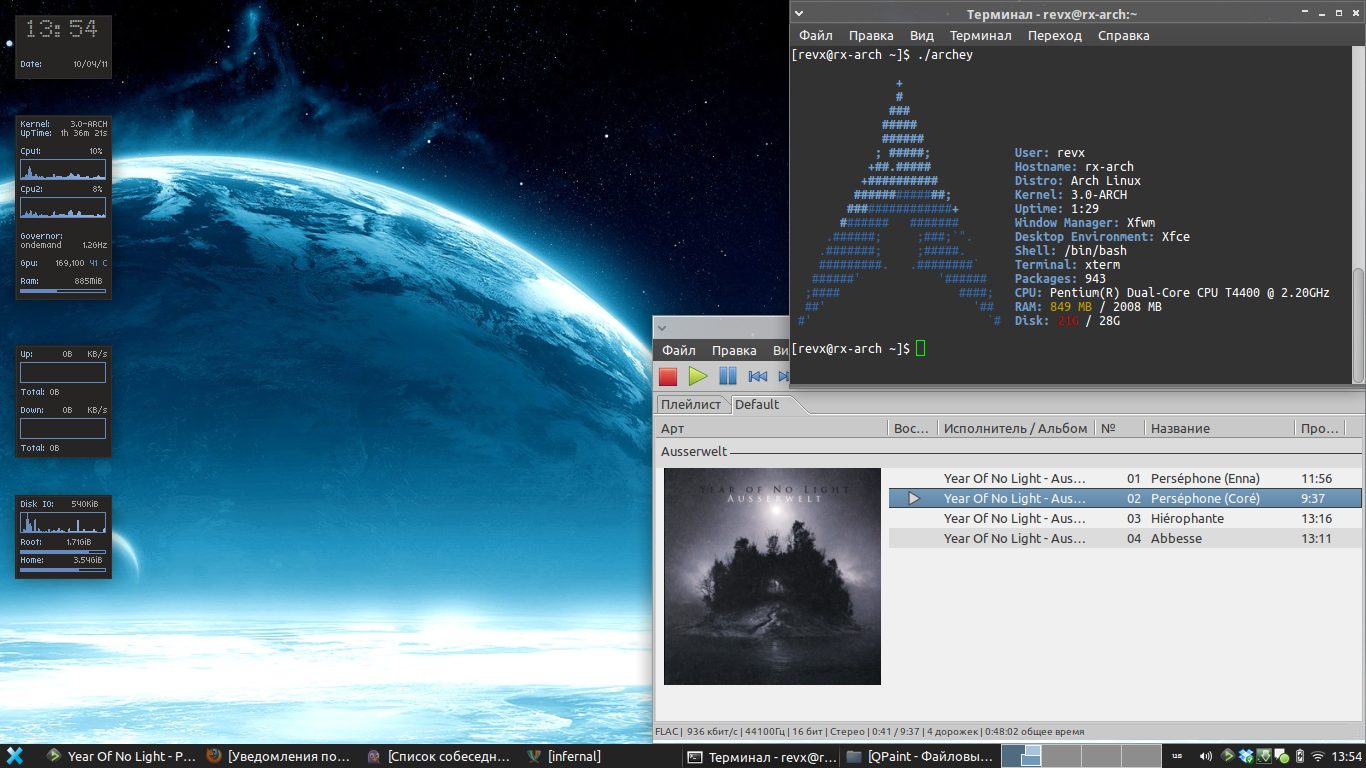The width and height of the screenshot is (1366, 768).
Task: Click the green download arrow tray icon
Action: point(1264,756)
